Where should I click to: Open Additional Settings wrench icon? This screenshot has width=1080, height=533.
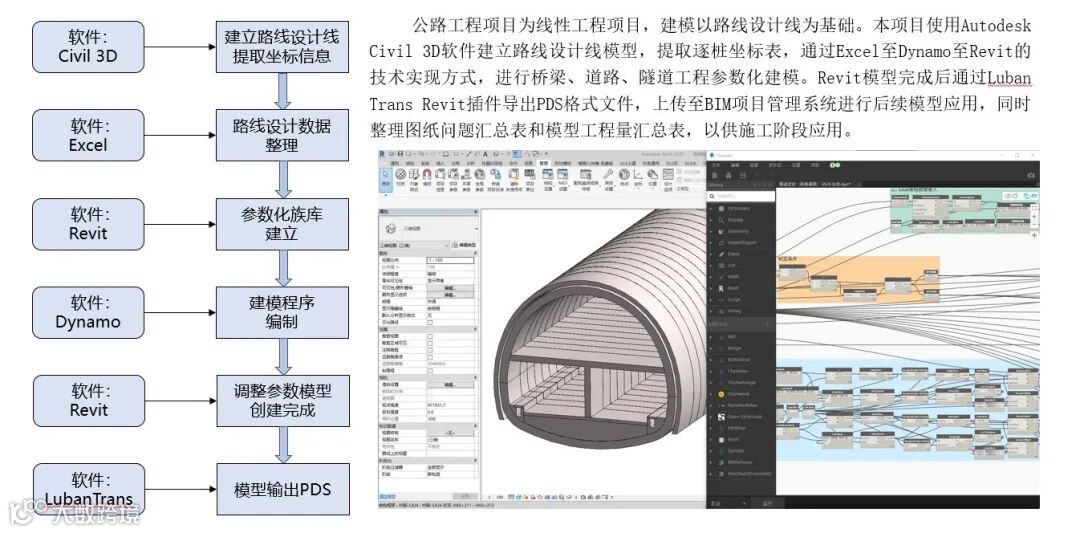608,180
